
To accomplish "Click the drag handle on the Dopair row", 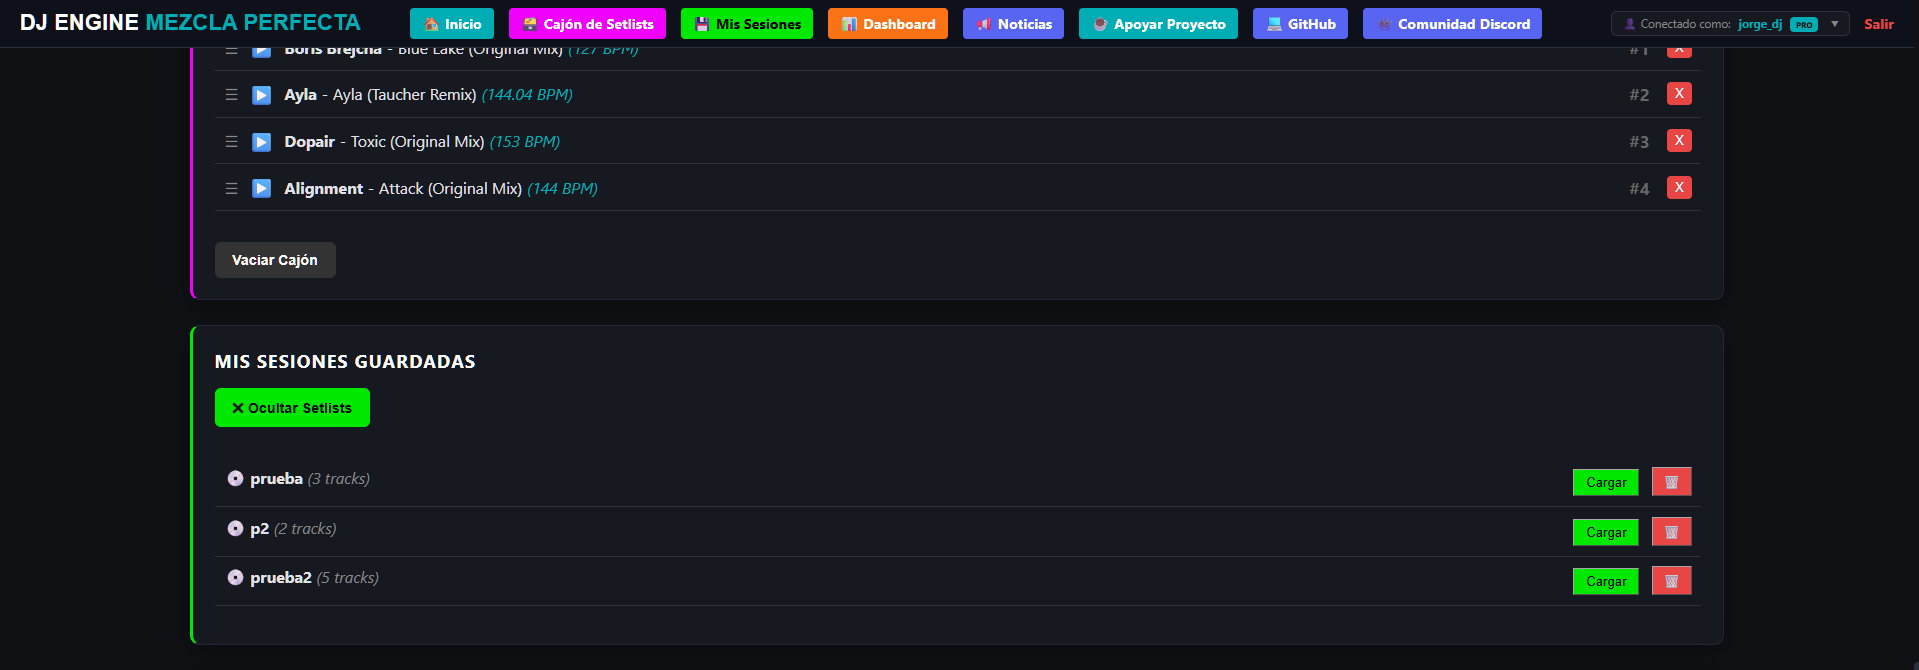I will (231, 142).
